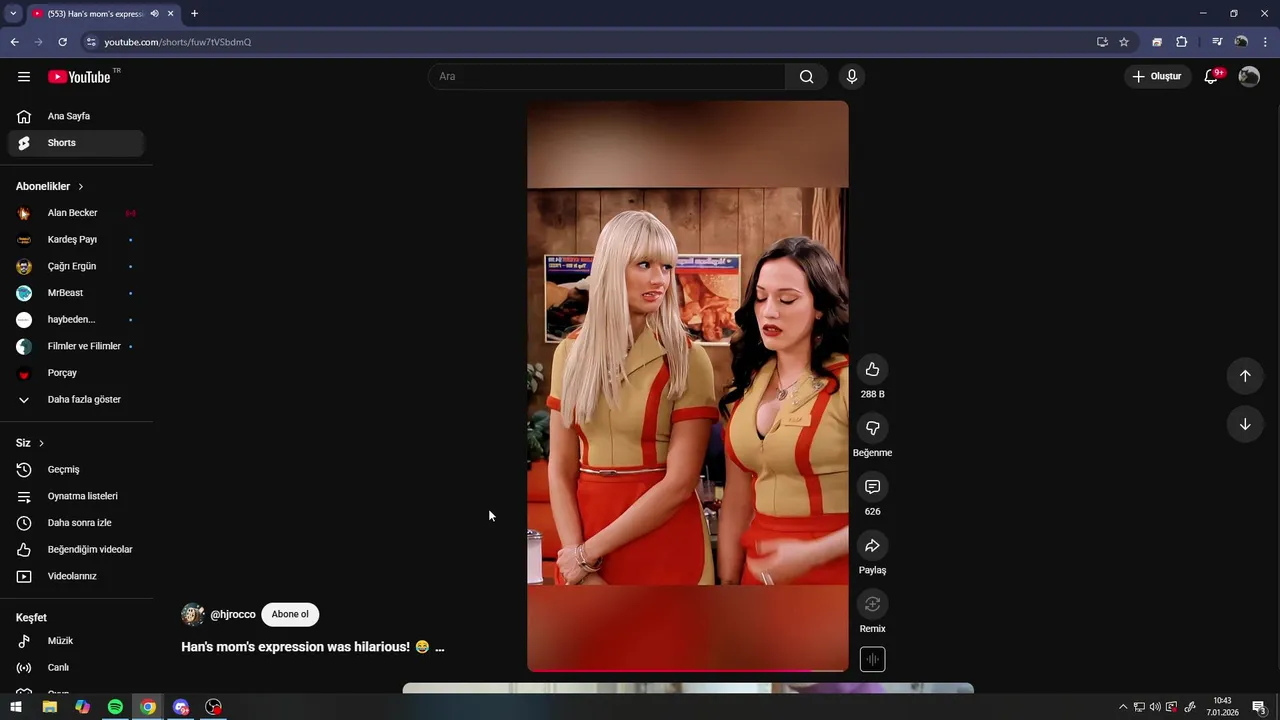This screenshot has height=720, width=1280.
Task: Open Çağrı Ergün channel
Action: click(x=76, y=266)
